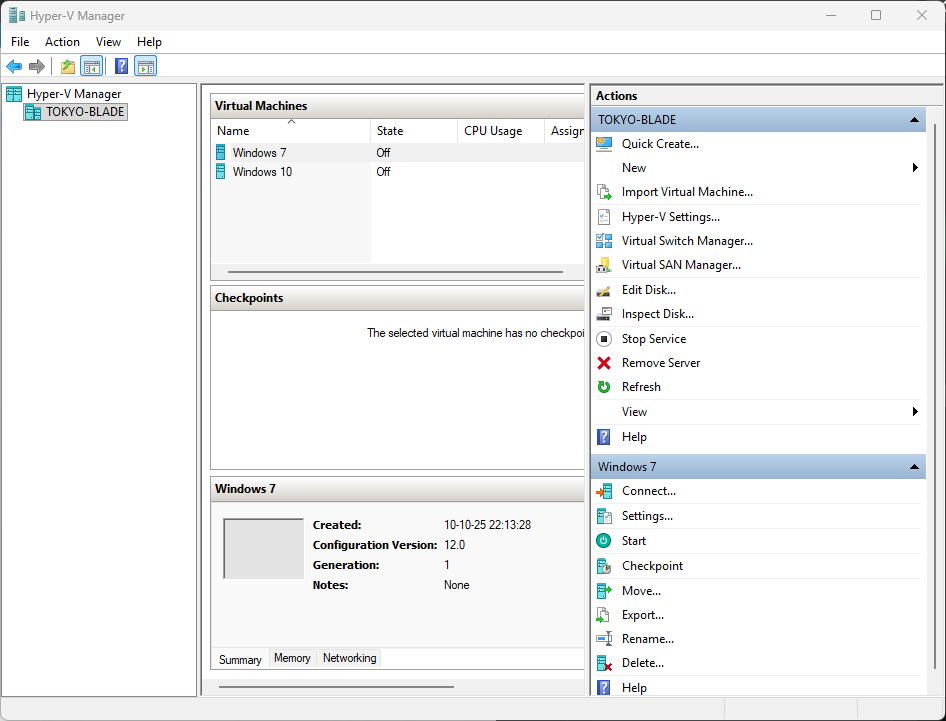This screenshot has height=721, width=946.
Task: Click the Checkpoint icon
Action: (x=604, y=566)
